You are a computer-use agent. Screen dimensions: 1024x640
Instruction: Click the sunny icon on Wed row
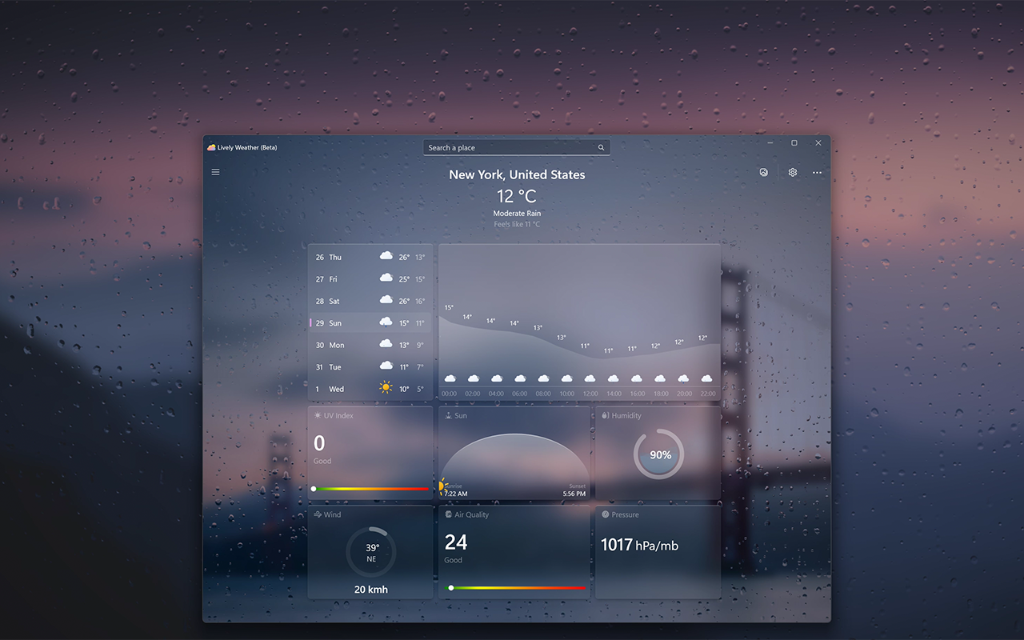click(386, 388)
